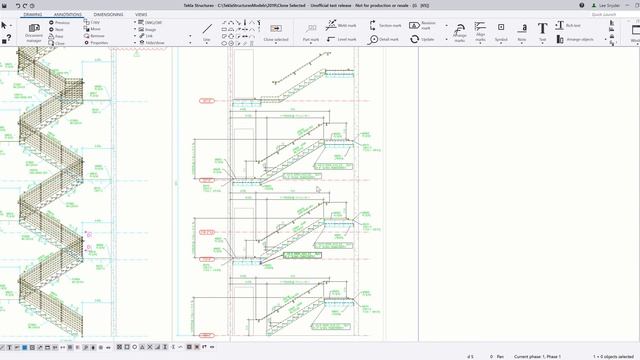
Task: Click the Quick Launch search field
Action: (x=614, y=15)
